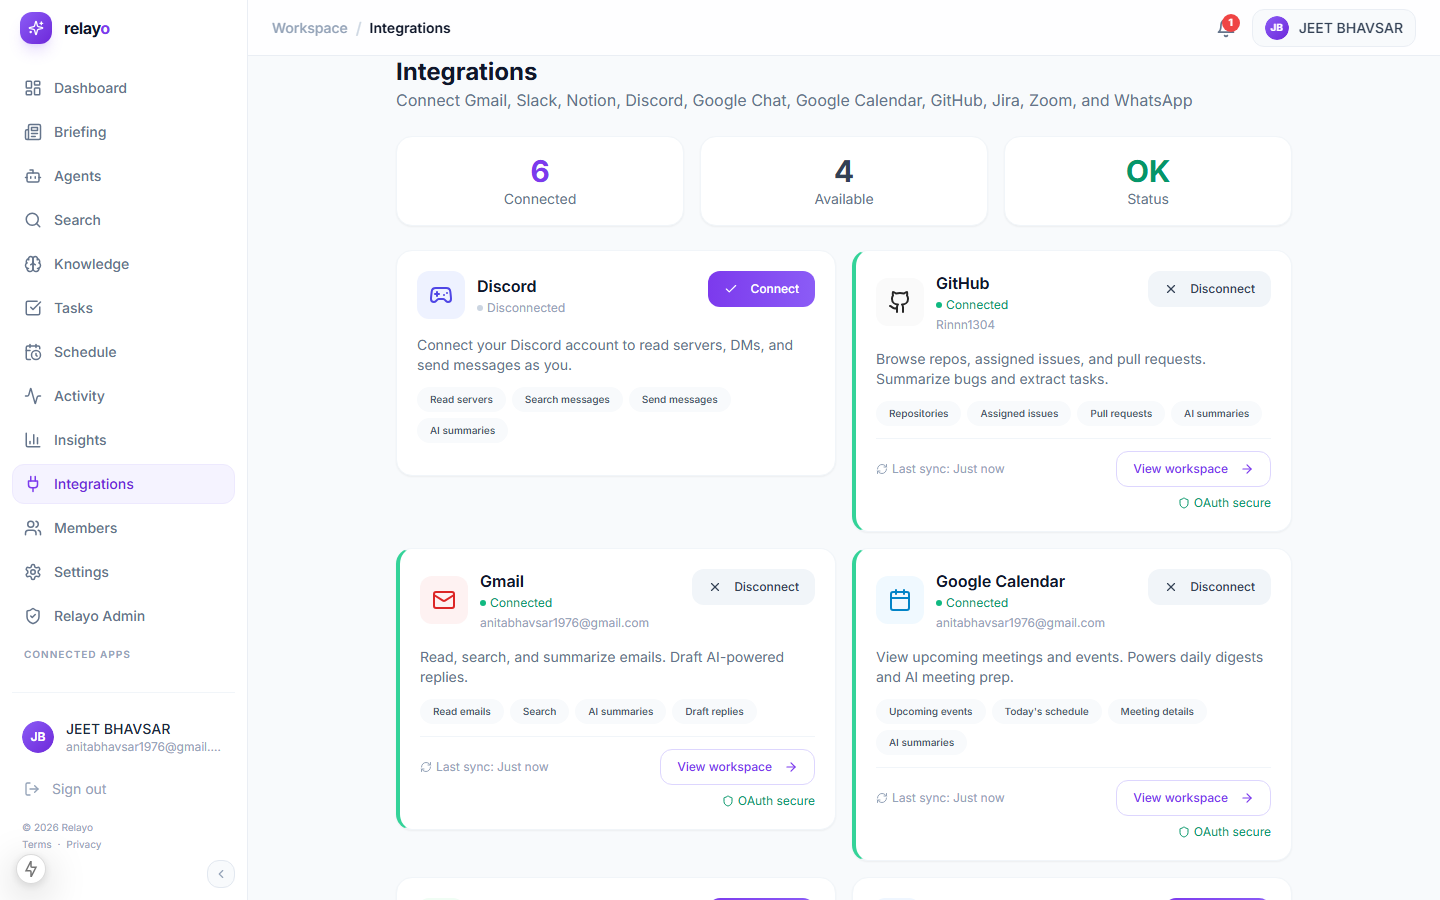View workspace for Gmail
This screenshot has height=900, width=1440.
737,767
